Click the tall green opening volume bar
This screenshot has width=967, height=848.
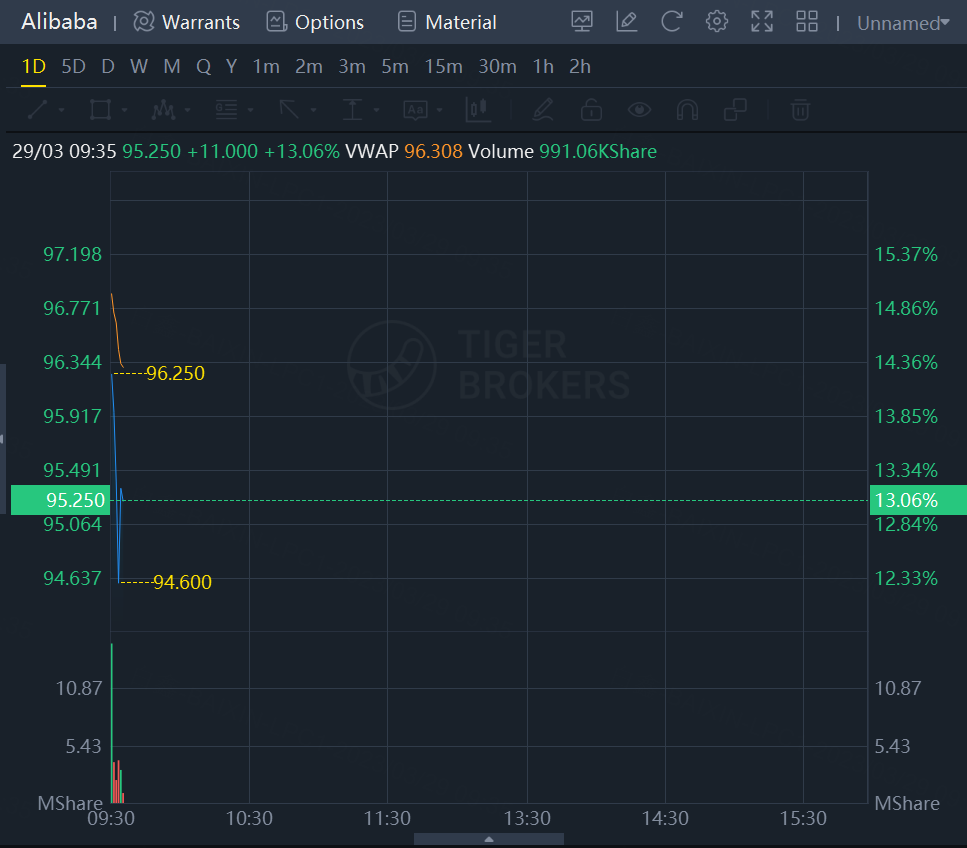pos(112,722)
